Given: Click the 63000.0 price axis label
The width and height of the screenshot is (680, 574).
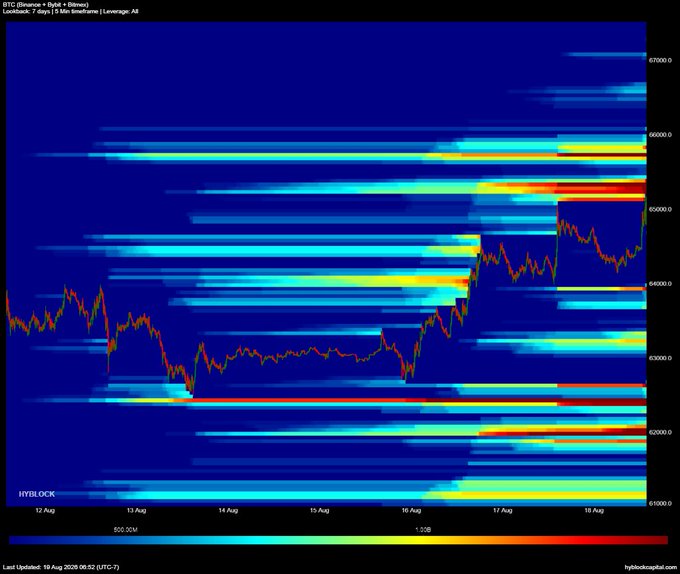Looking at the screenshot, I should (x=660, y=359).
